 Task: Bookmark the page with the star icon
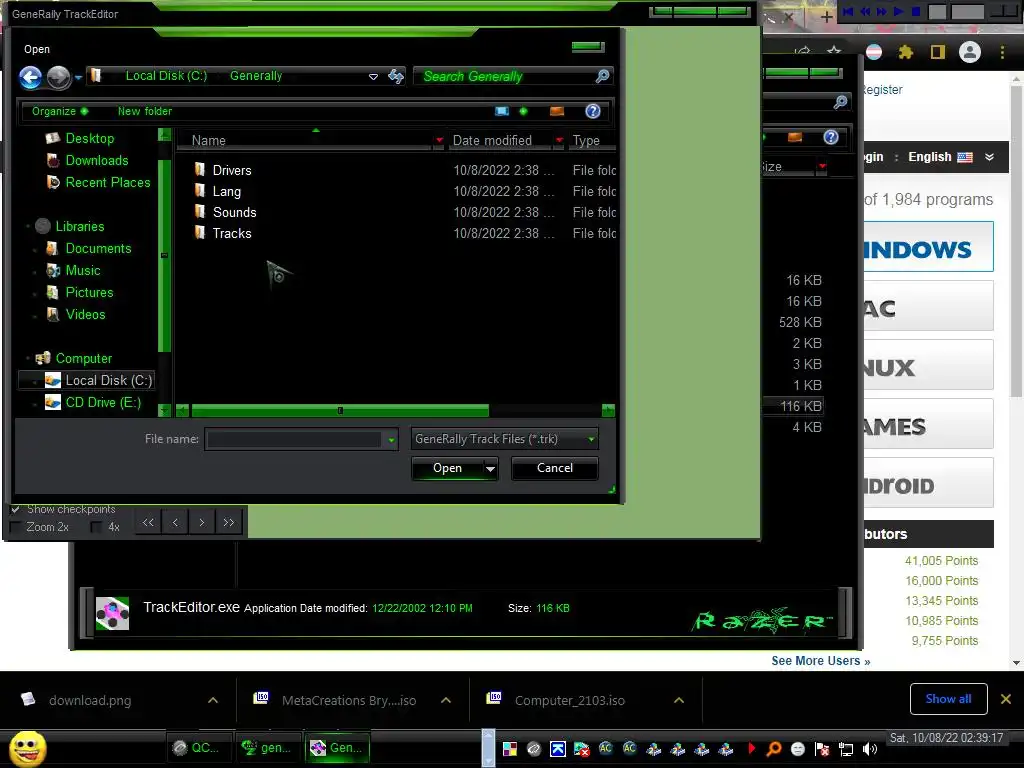tap(834, 51)
